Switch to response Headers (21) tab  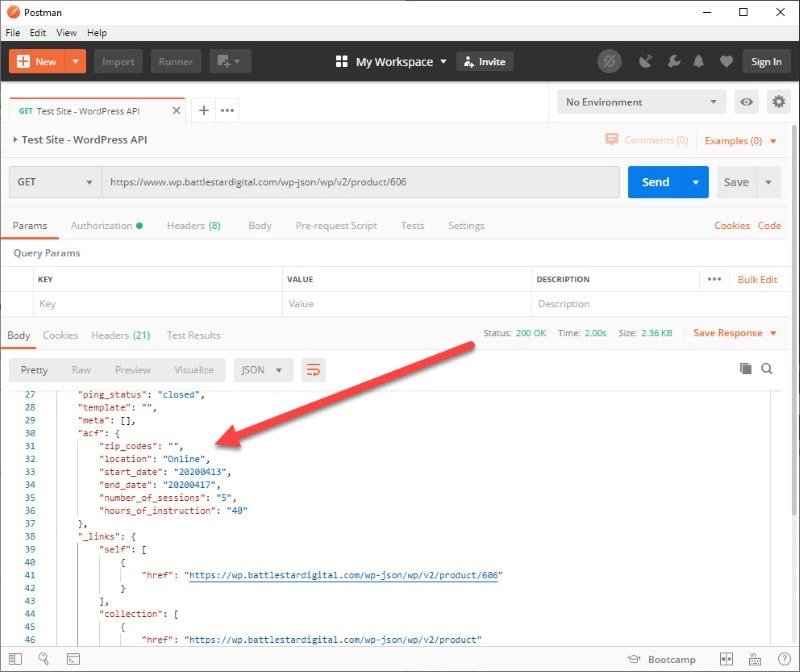coord(120,335)
